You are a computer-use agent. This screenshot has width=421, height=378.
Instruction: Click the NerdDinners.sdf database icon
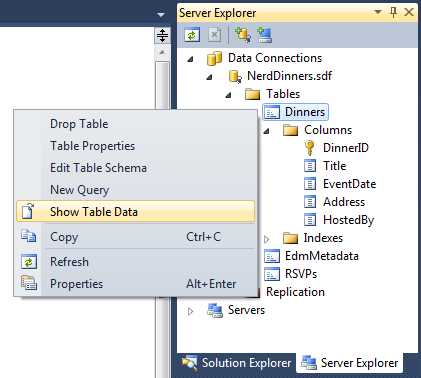point(235,76)
